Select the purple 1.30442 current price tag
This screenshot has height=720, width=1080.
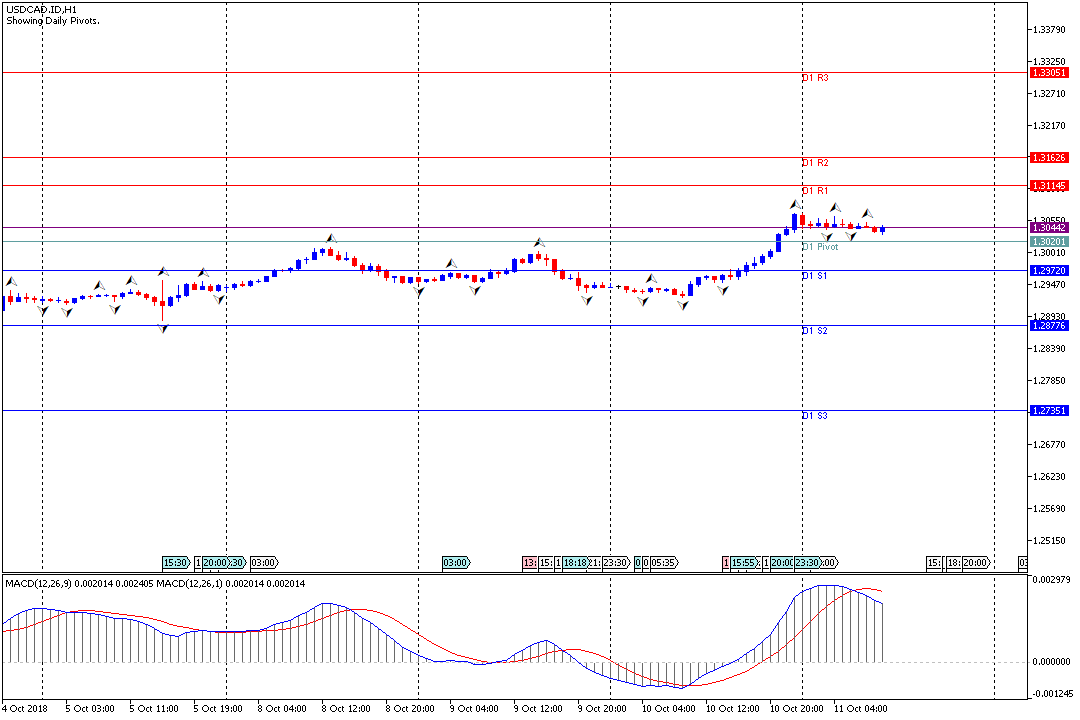point(1049,227)
